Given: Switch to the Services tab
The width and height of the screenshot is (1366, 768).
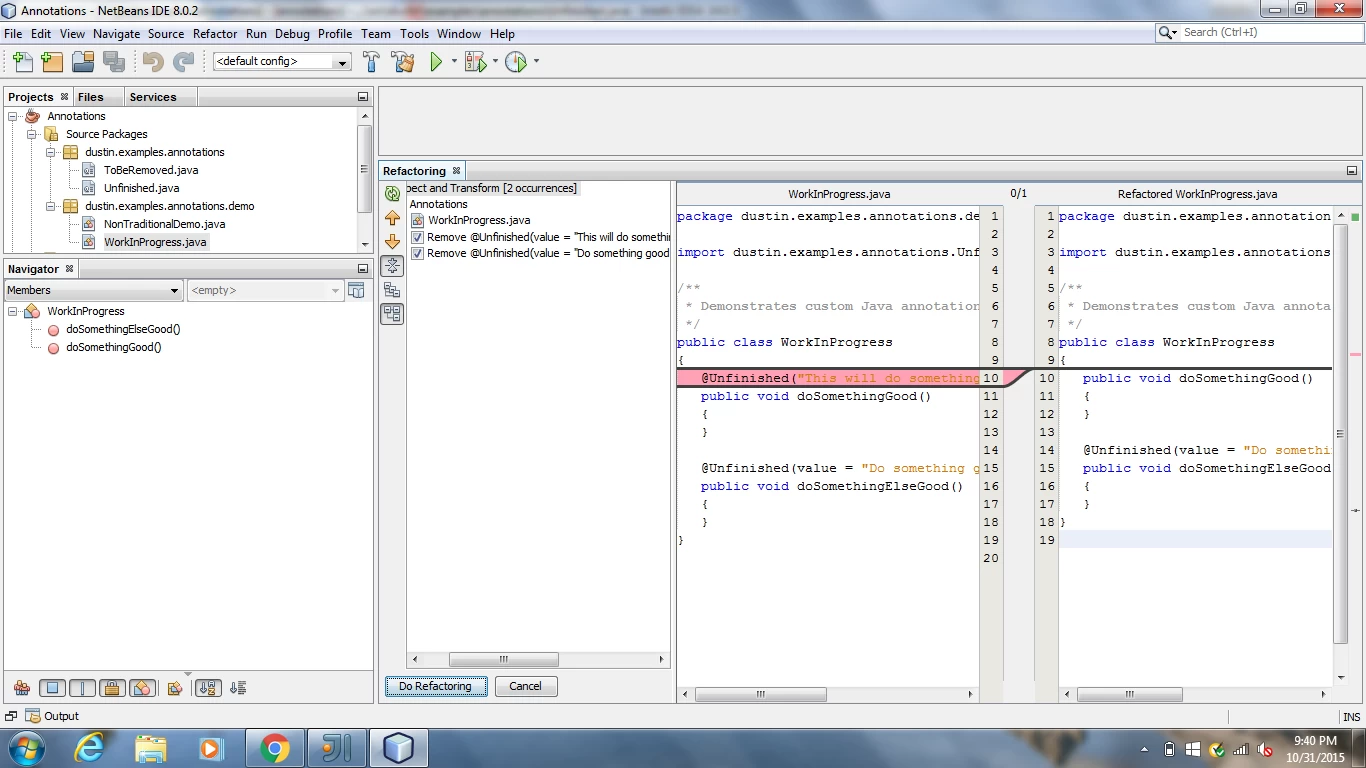Looking at the screenshot, I should (153, 97).
